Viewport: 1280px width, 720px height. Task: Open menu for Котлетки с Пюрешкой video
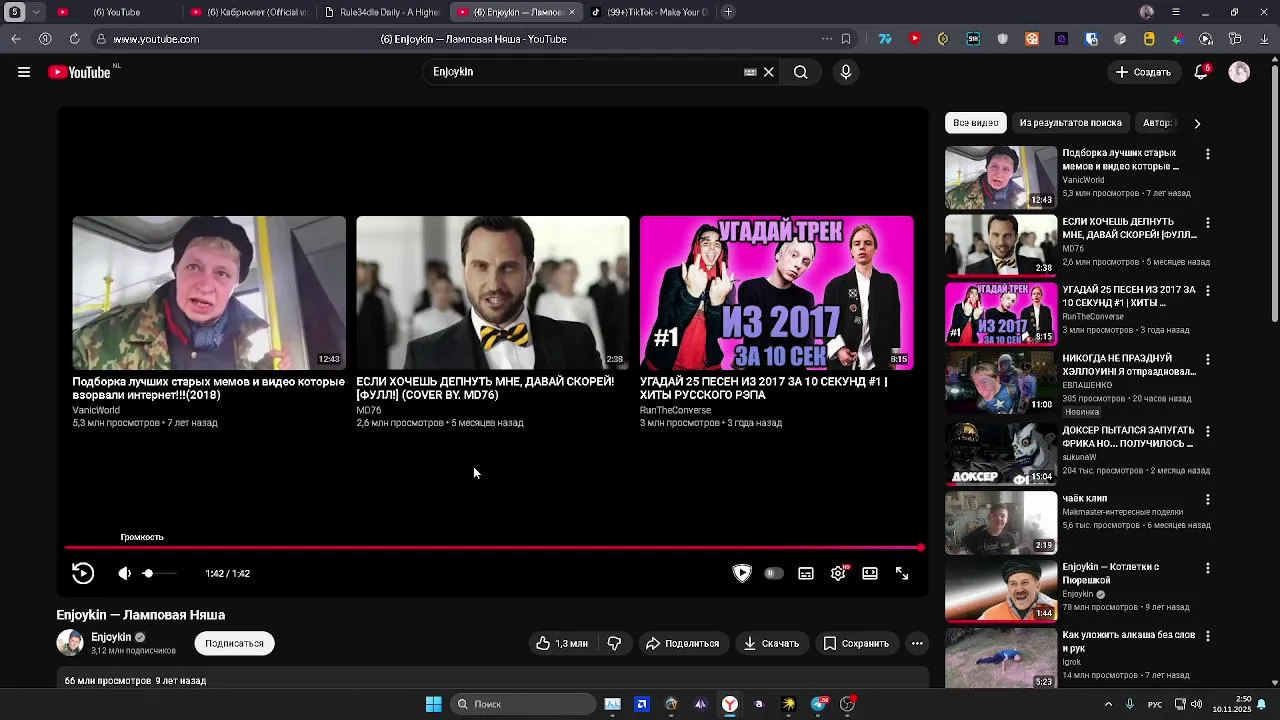pyautogui.click(x=1207, y=567)
